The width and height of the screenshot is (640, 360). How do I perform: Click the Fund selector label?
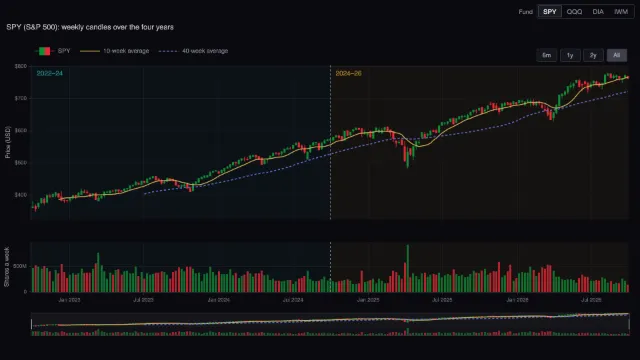pos(526,11)
